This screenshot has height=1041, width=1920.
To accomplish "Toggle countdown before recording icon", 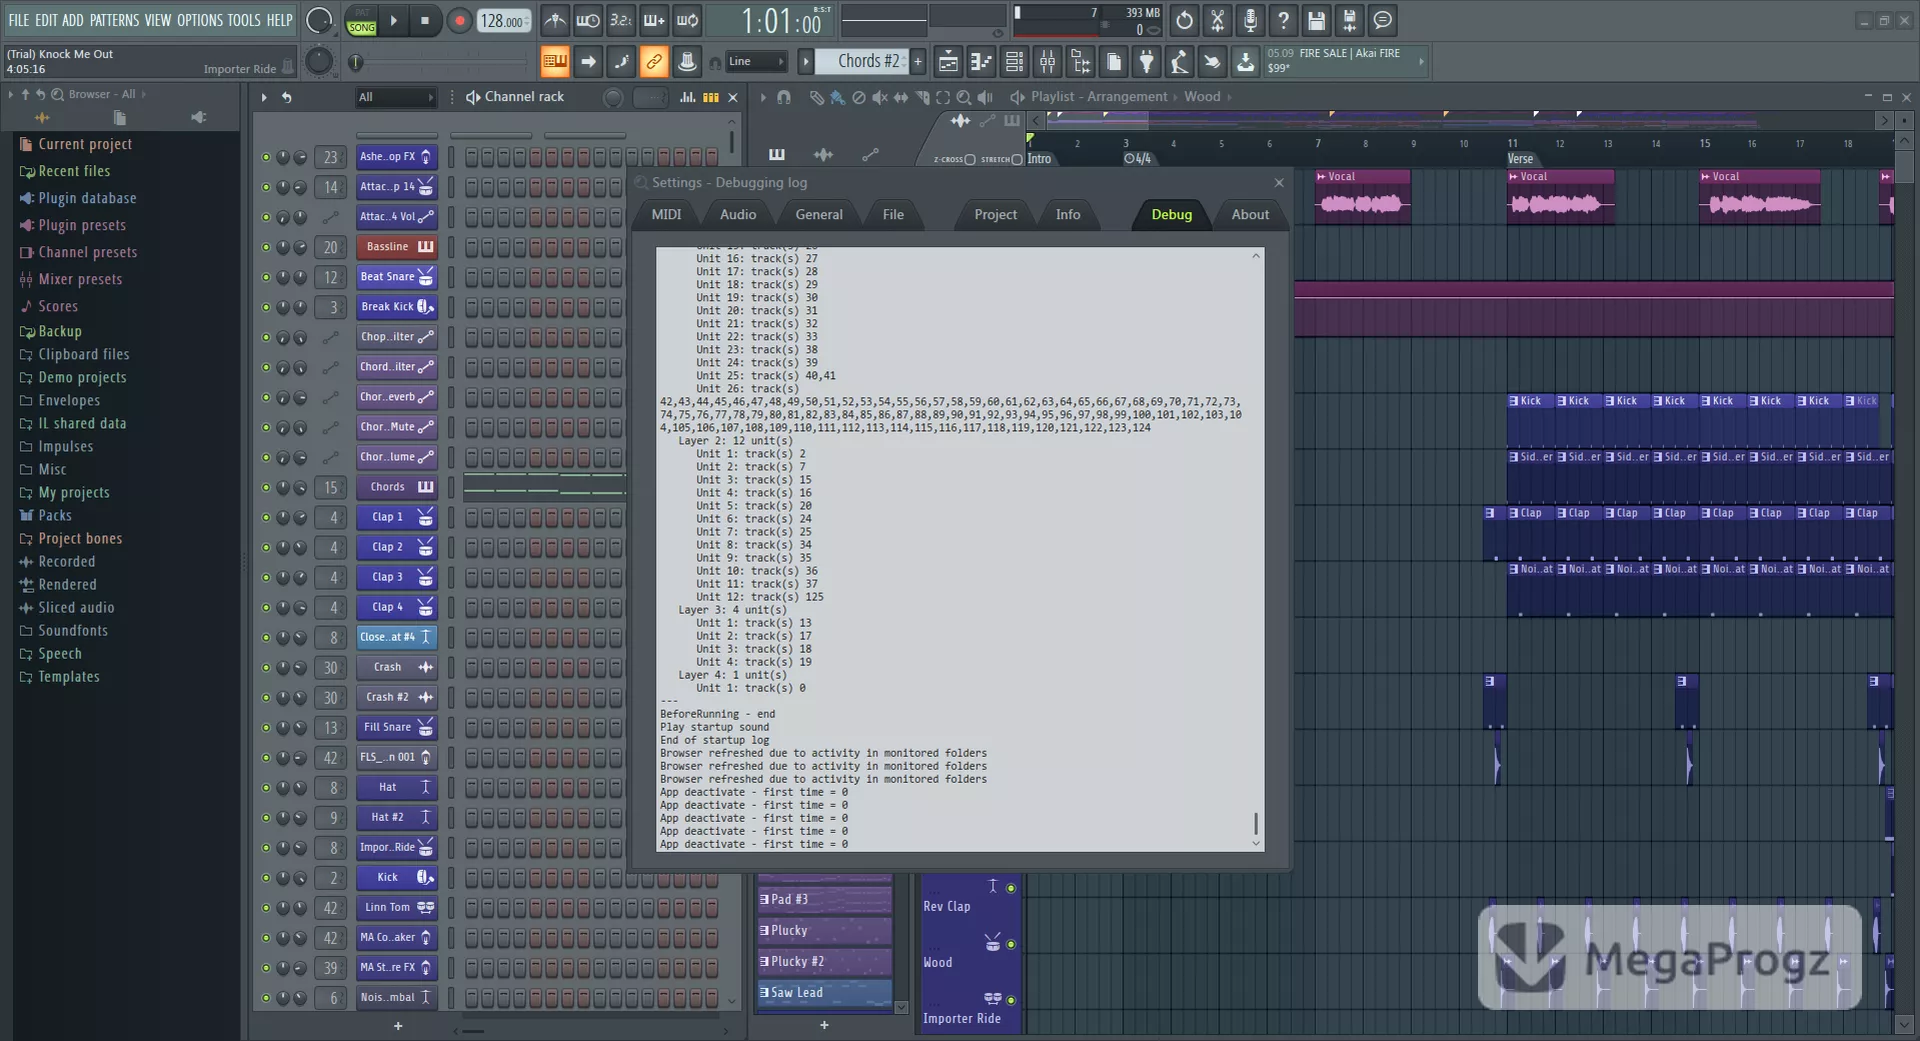I will (x=621, y=20).
